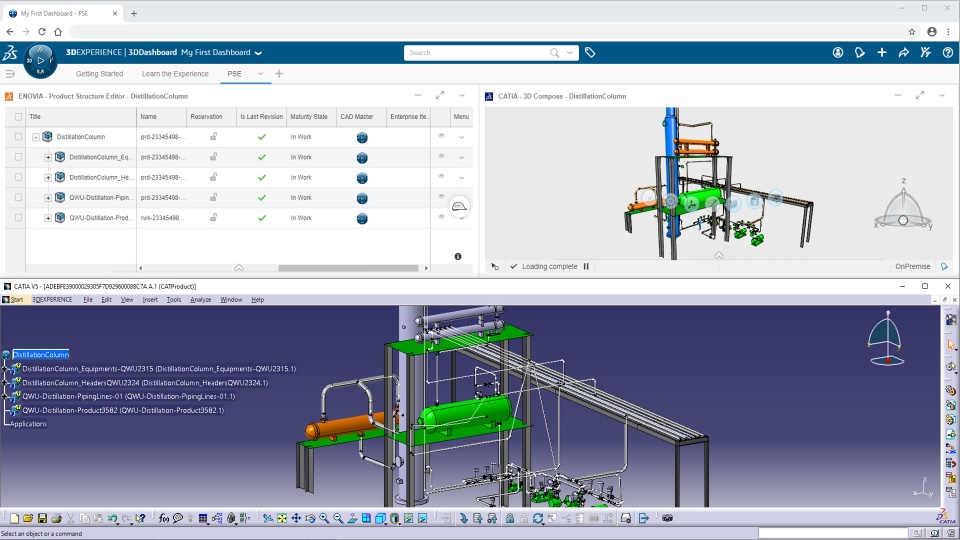Open the CATIA Analyze menu
The width and height of the screenshot is (960, 540).
click(200, 300)
